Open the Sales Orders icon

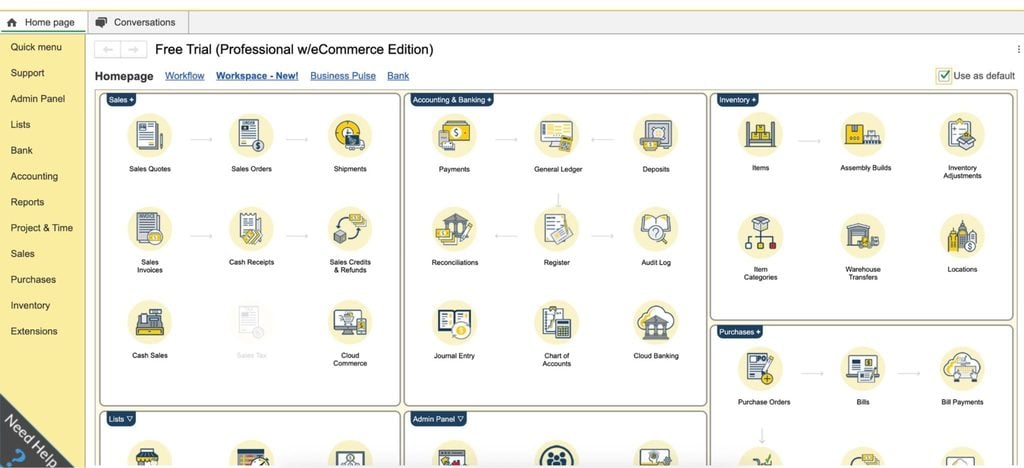[x=251, y=136]
